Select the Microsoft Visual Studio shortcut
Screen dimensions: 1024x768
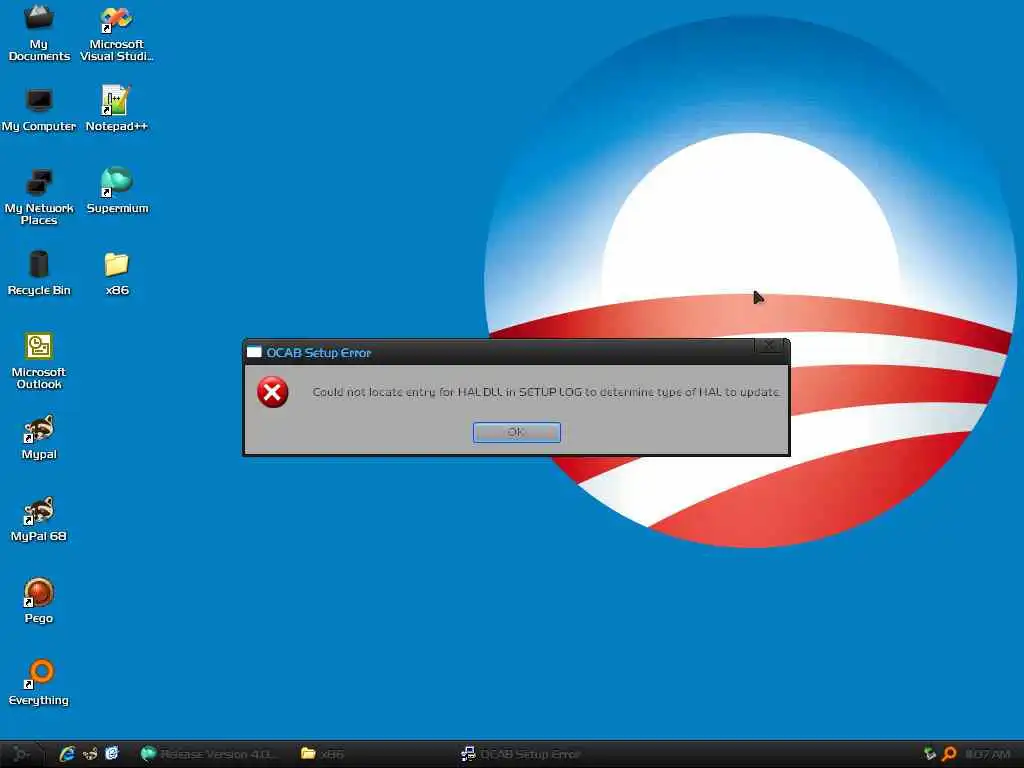click(x=117, y=34)
